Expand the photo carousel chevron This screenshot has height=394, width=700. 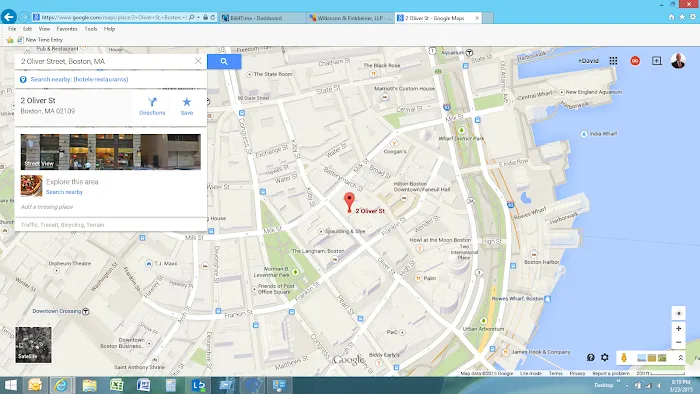(x=680, y=358)
